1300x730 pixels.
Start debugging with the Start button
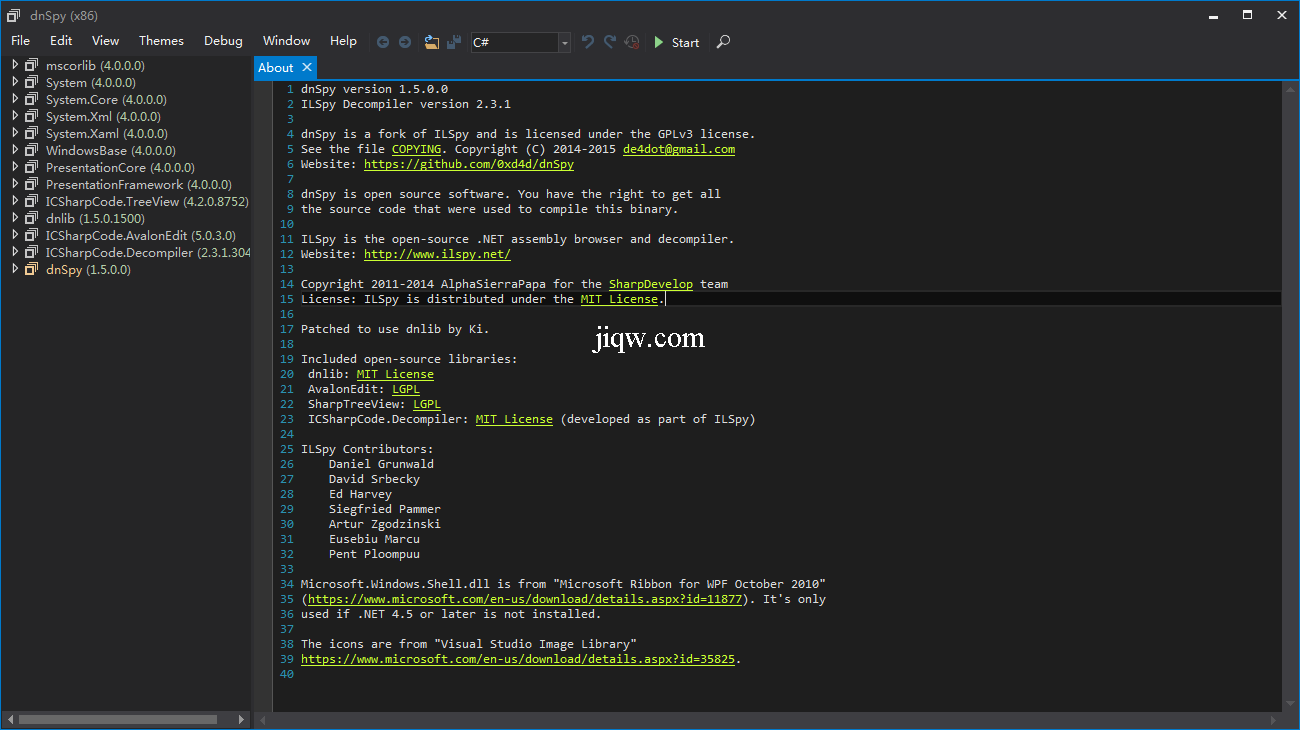676,42
